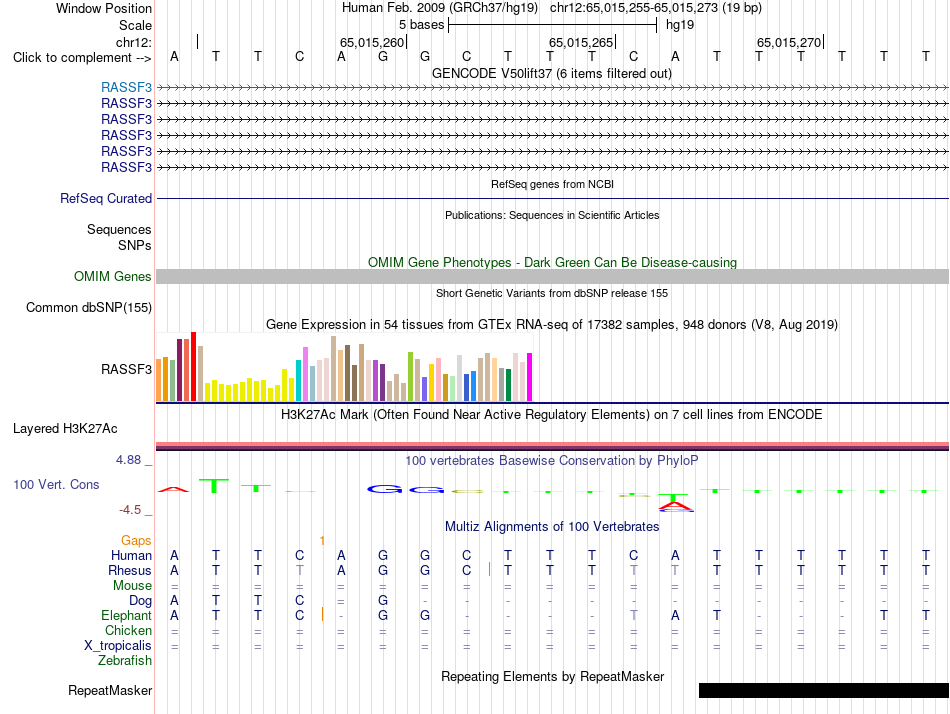Image resolution: width=950 pixels, height=714 pixels.
Task: Open the GENCODE V50lift37 track title
Action: [x=551, y=73]
